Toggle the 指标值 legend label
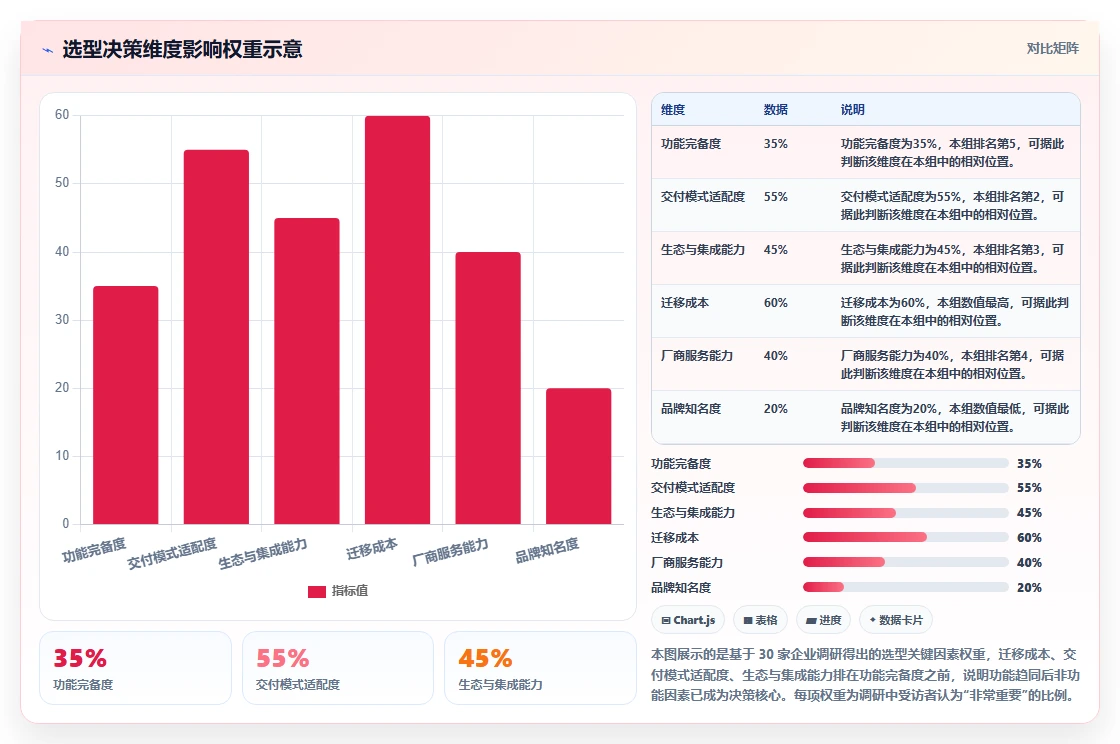Image resolution: width=1120 pixels, height=744 pixels. point(349,591)
